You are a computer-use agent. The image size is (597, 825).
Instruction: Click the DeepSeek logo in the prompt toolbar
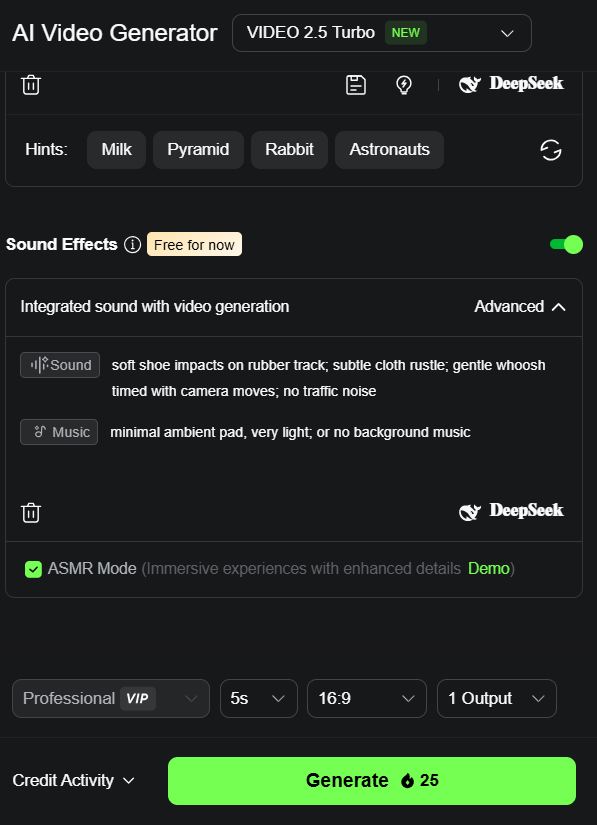511,84
